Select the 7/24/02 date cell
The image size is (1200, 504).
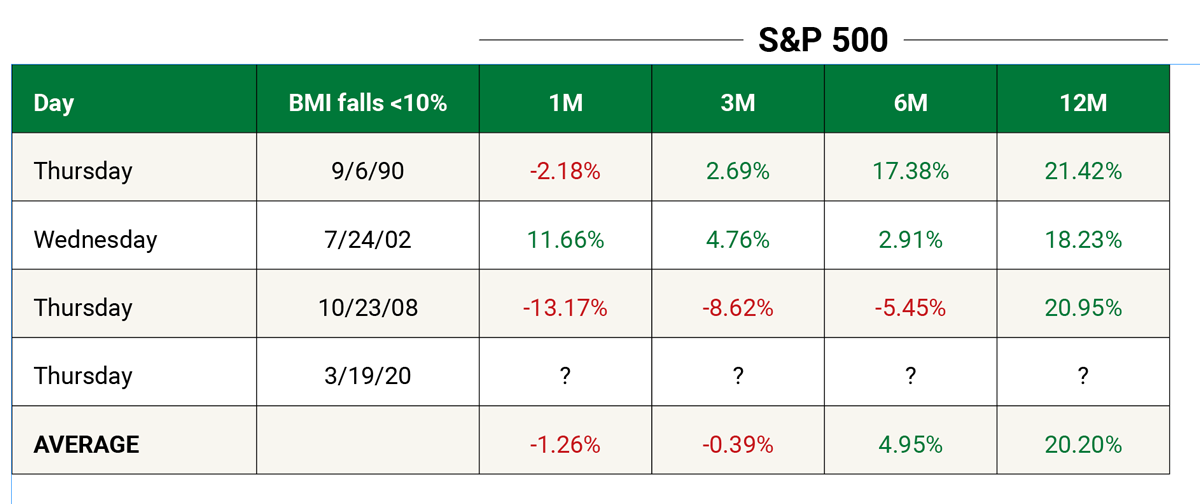pos(368,240)
